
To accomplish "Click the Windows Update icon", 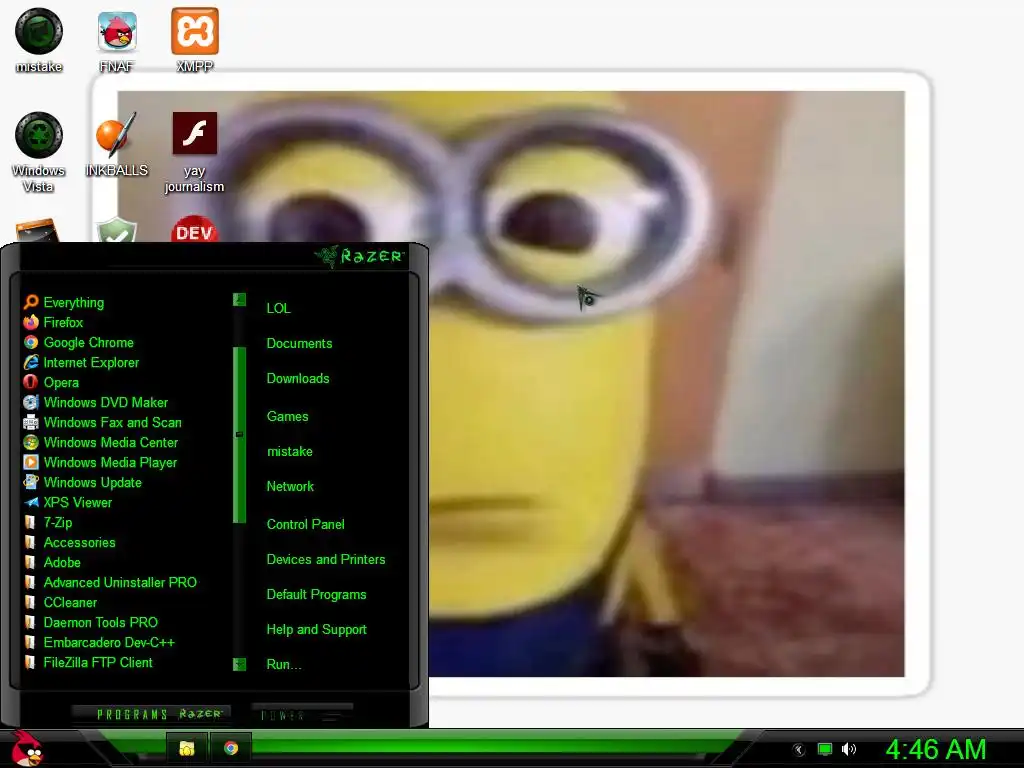I will pyautogui.click(x=31, y=482).
